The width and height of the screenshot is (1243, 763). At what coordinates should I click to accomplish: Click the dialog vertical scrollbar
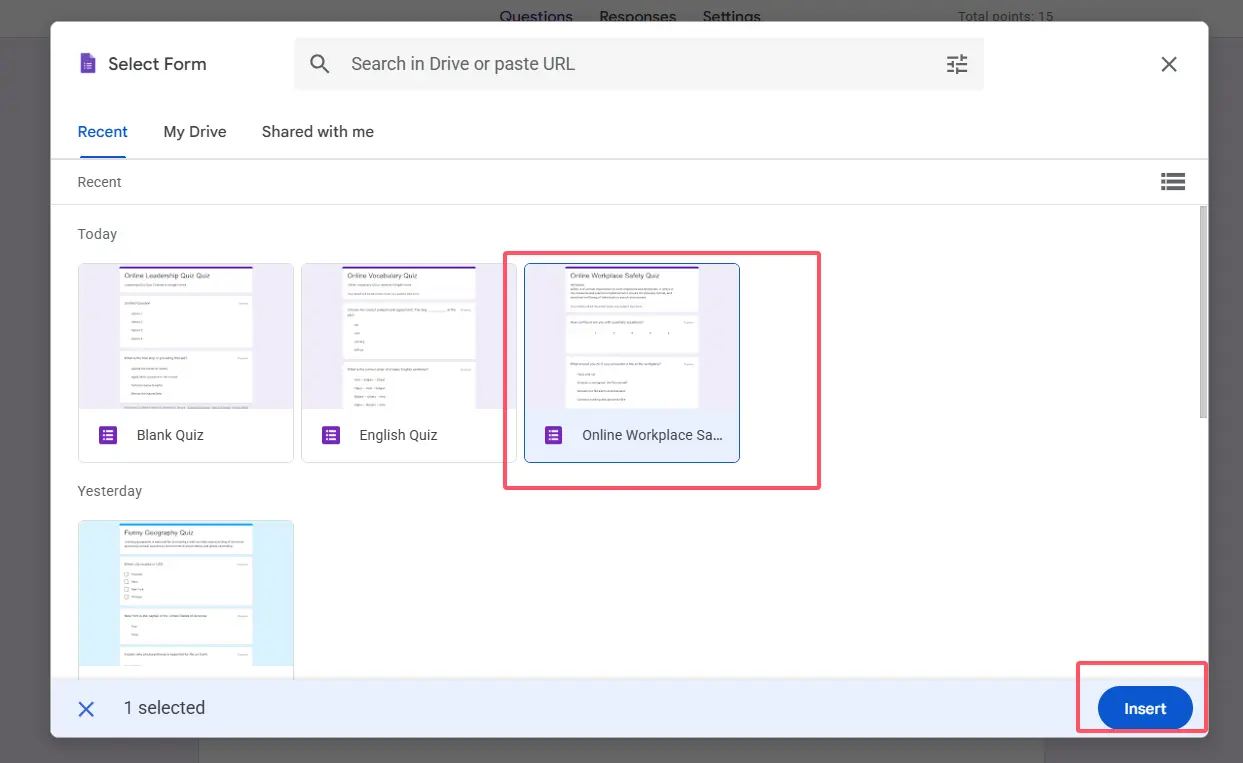coord(1202,312)
